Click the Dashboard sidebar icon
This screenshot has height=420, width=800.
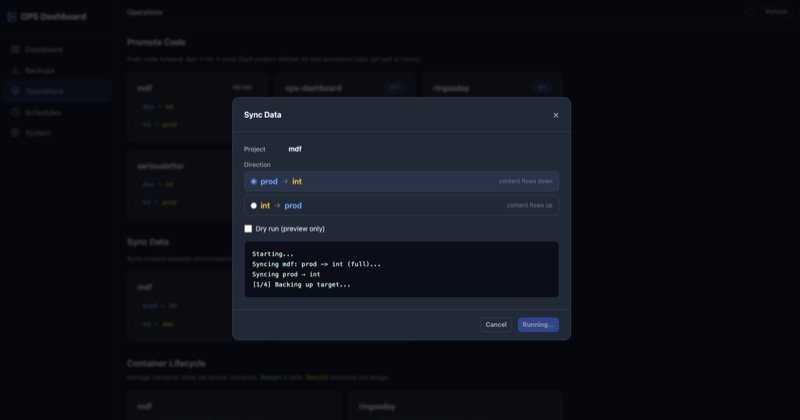click(x=15, y=50)
